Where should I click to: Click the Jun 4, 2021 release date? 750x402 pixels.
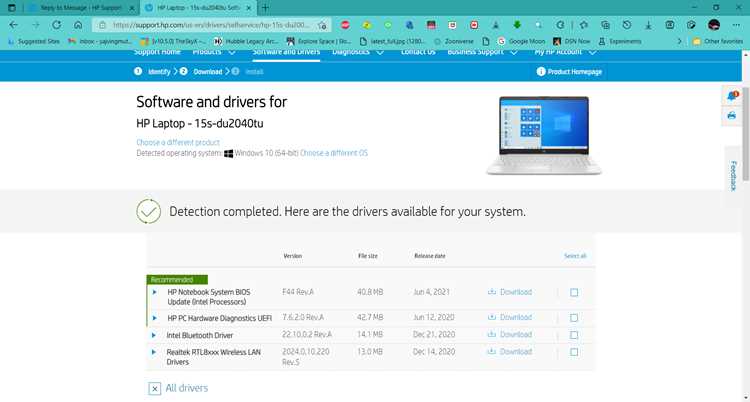[x=431, y=292]
